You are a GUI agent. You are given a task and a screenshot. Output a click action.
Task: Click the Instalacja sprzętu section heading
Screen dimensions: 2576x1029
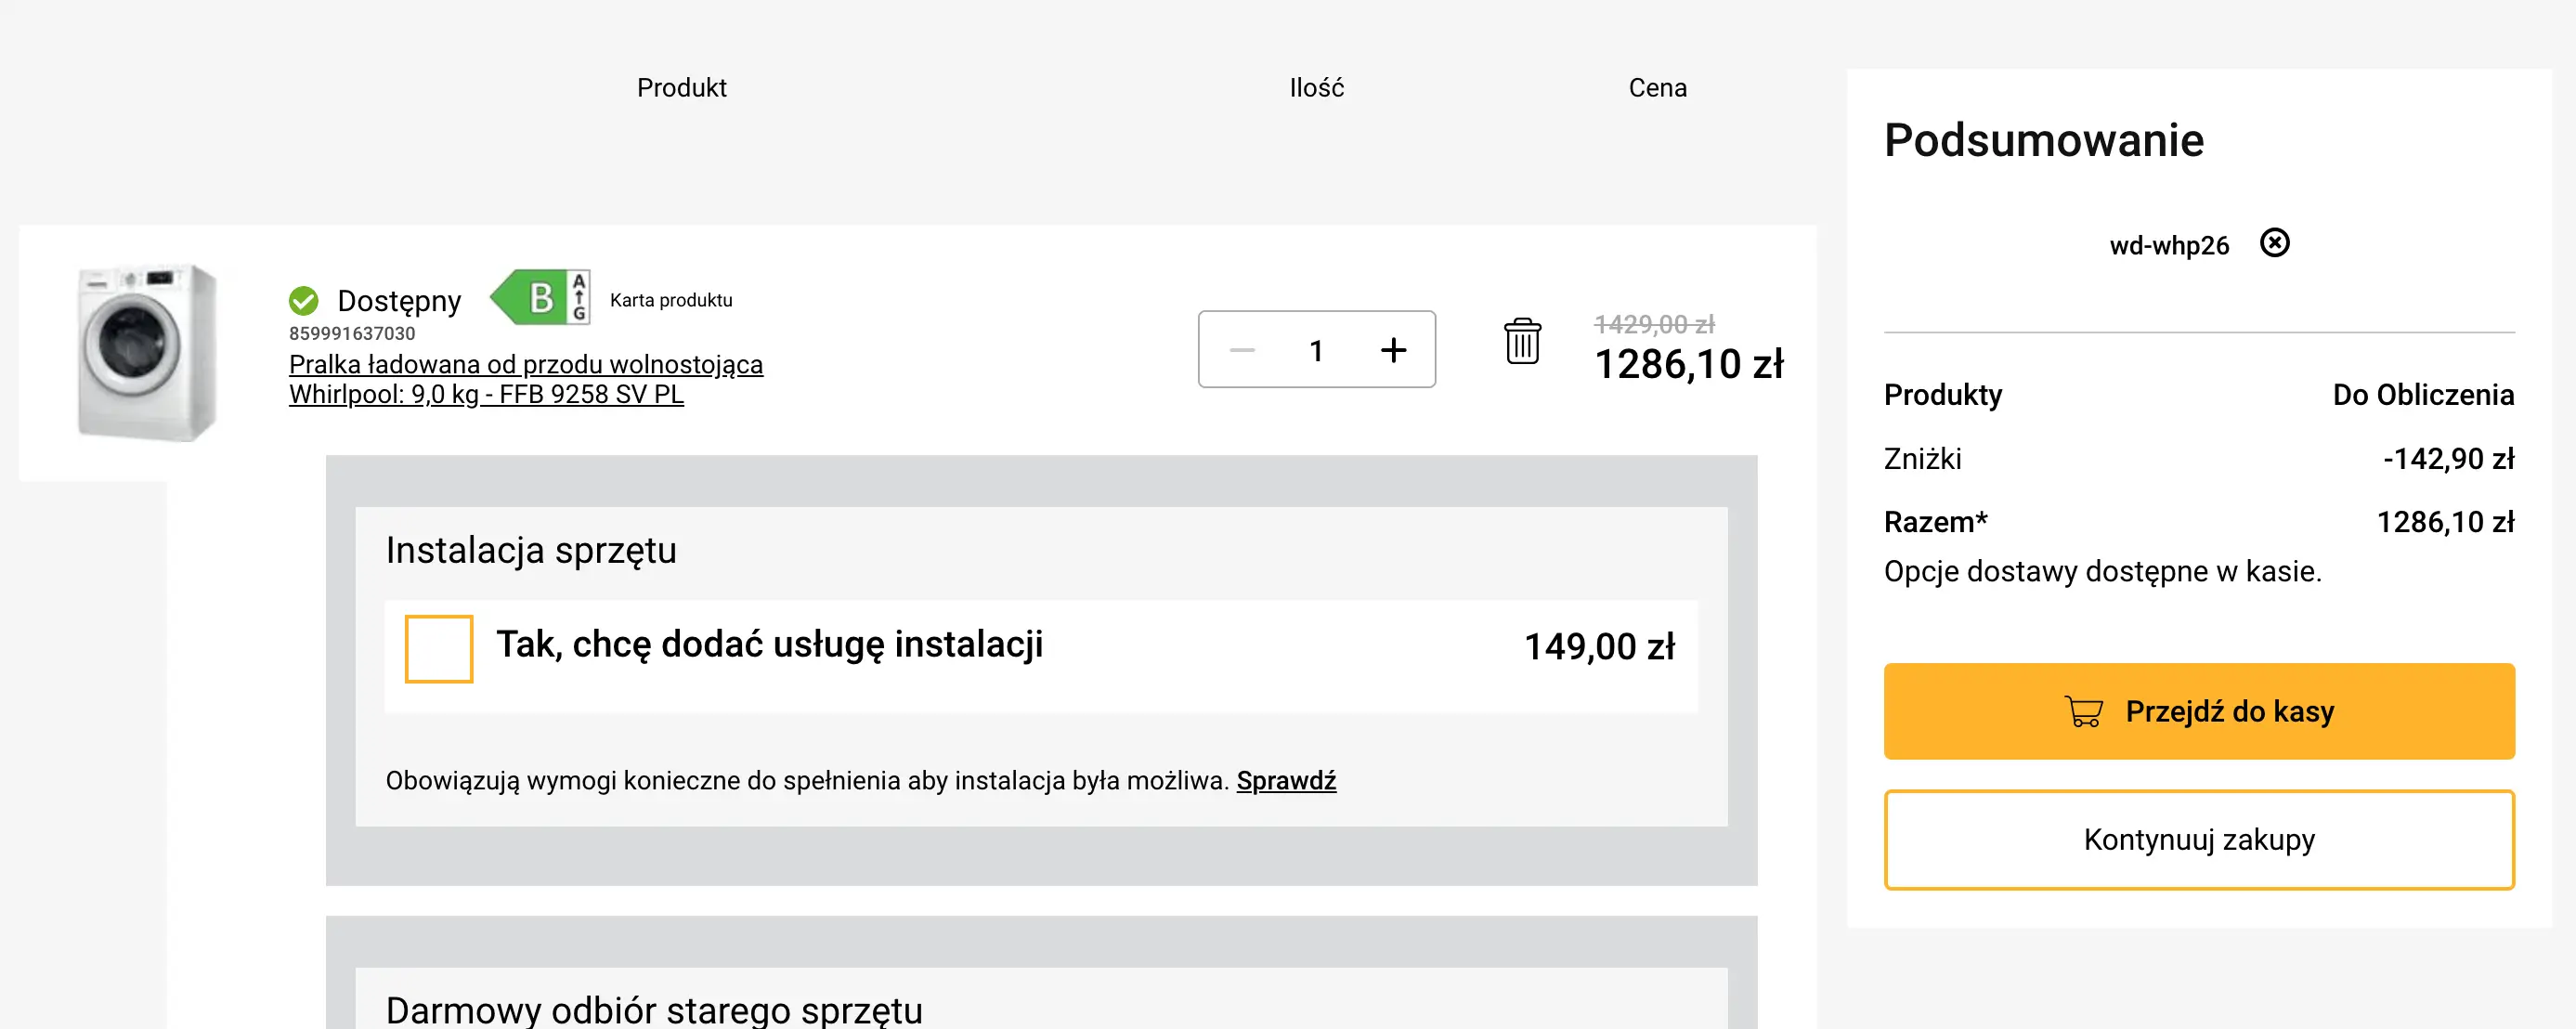pyautogui.click(x=532, y=549)
